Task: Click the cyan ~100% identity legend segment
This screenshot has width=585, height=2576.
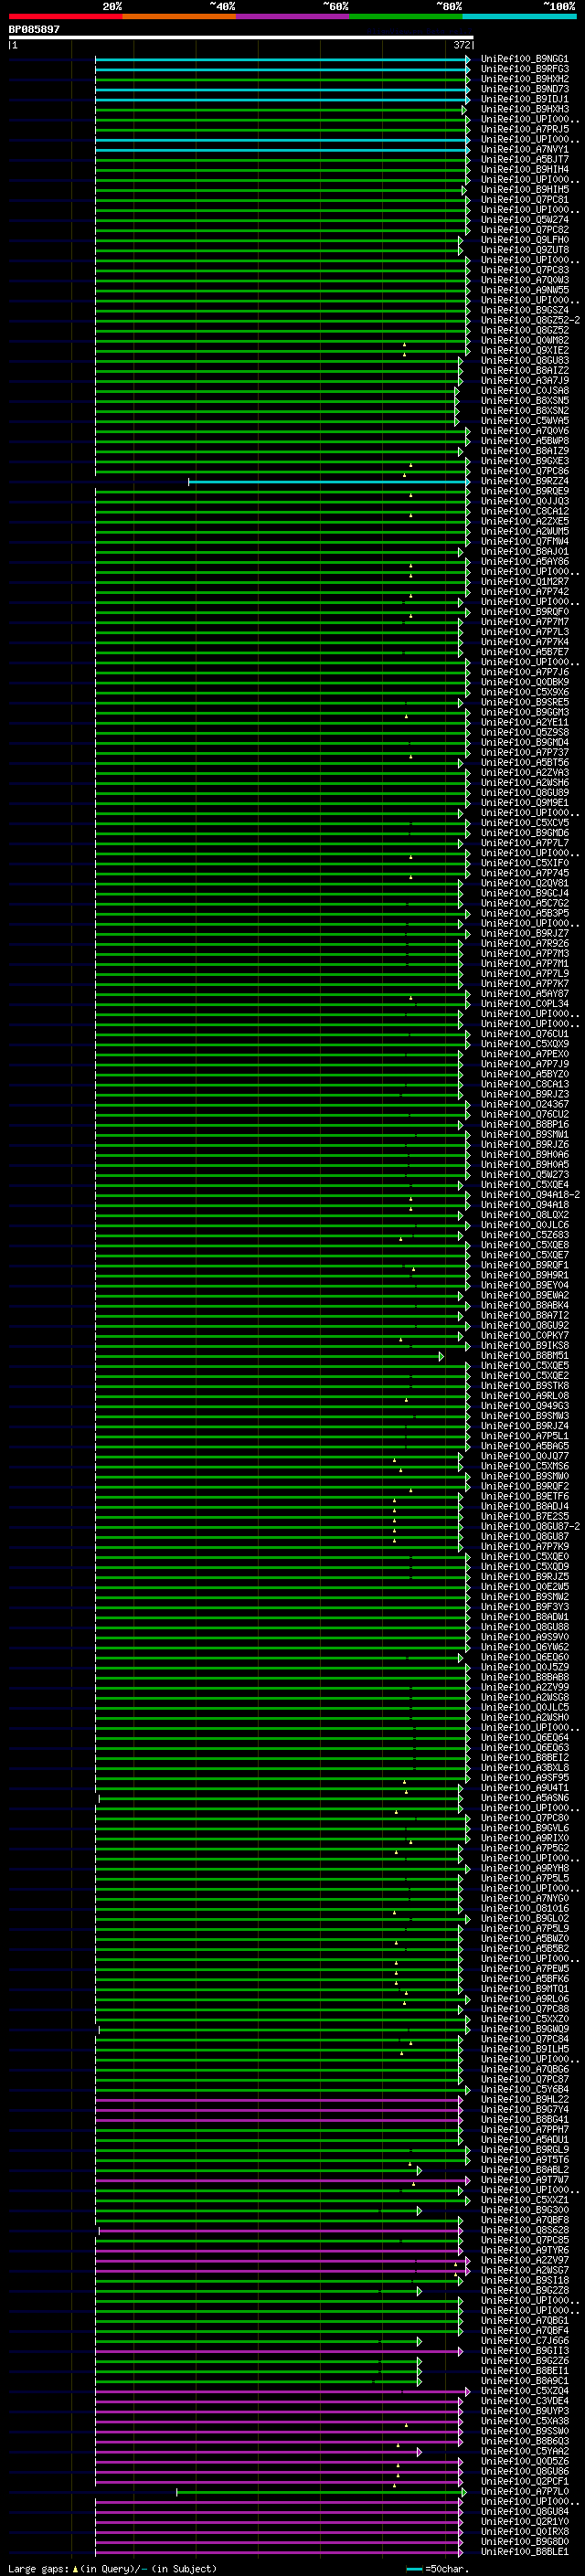Action: click(519, 16)
